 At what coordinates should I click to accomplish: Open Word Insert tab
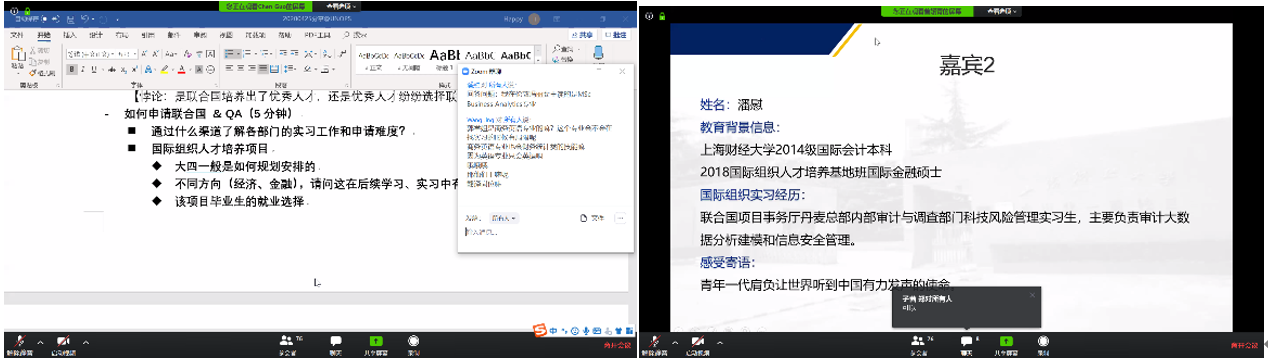click(69, 34)
